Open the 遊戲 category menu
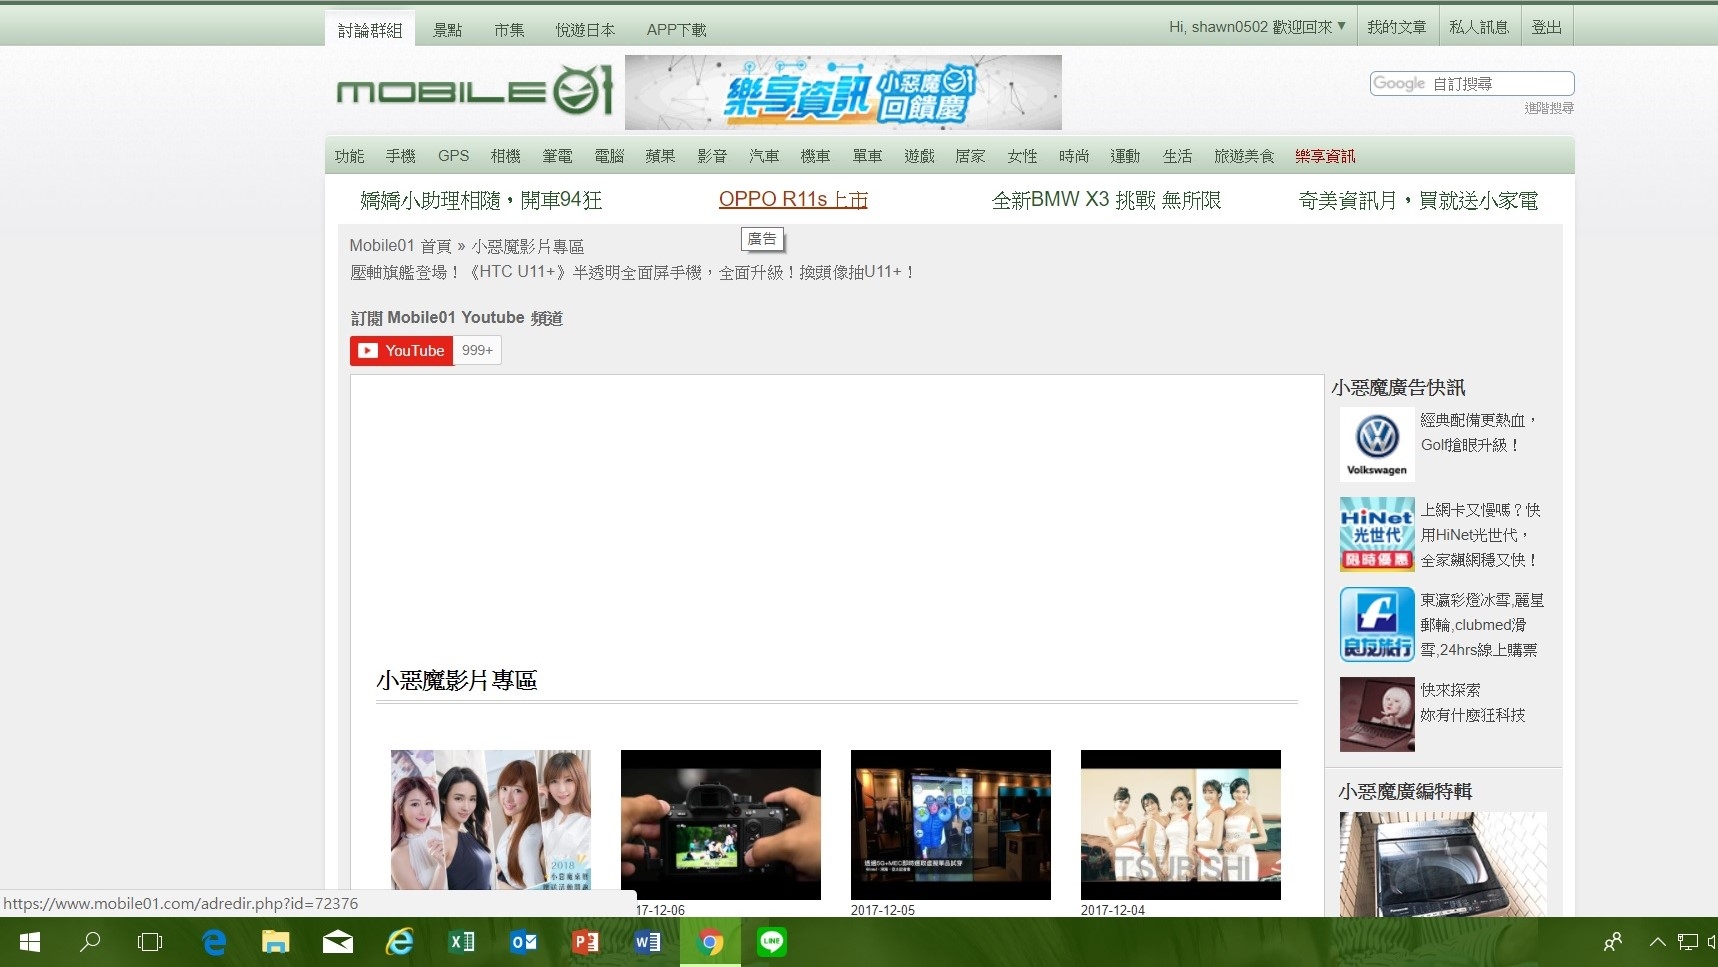 pos(919,156)
